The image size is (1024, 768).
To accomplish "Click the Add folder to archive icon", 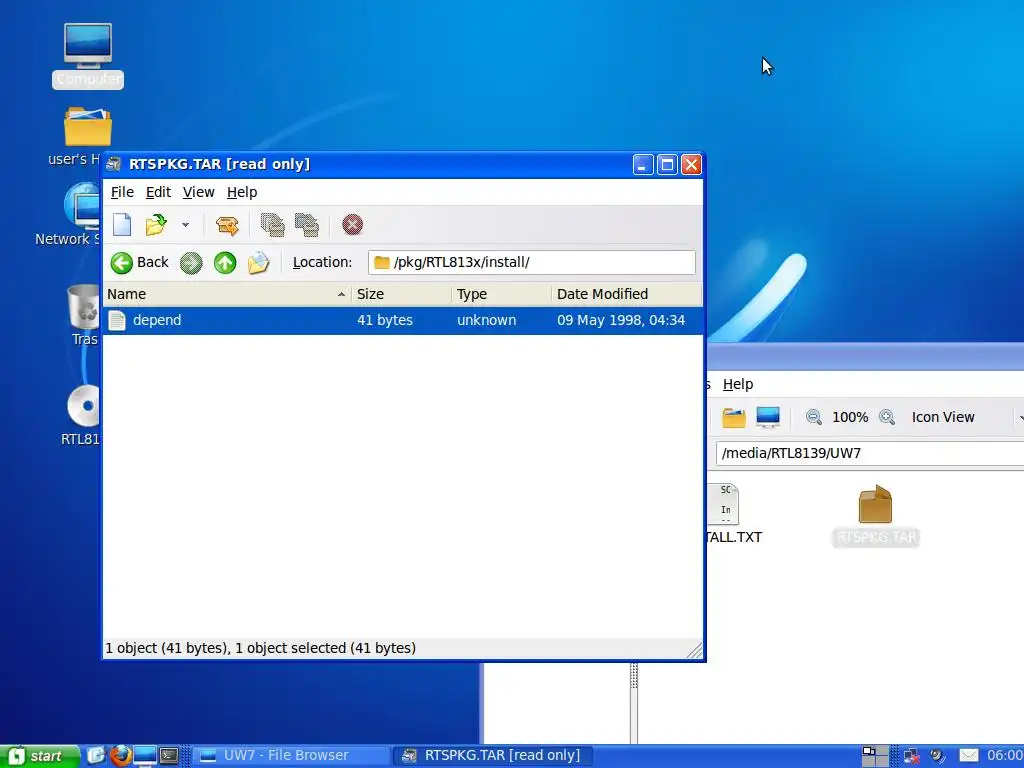I will click(x=307, y=225).
